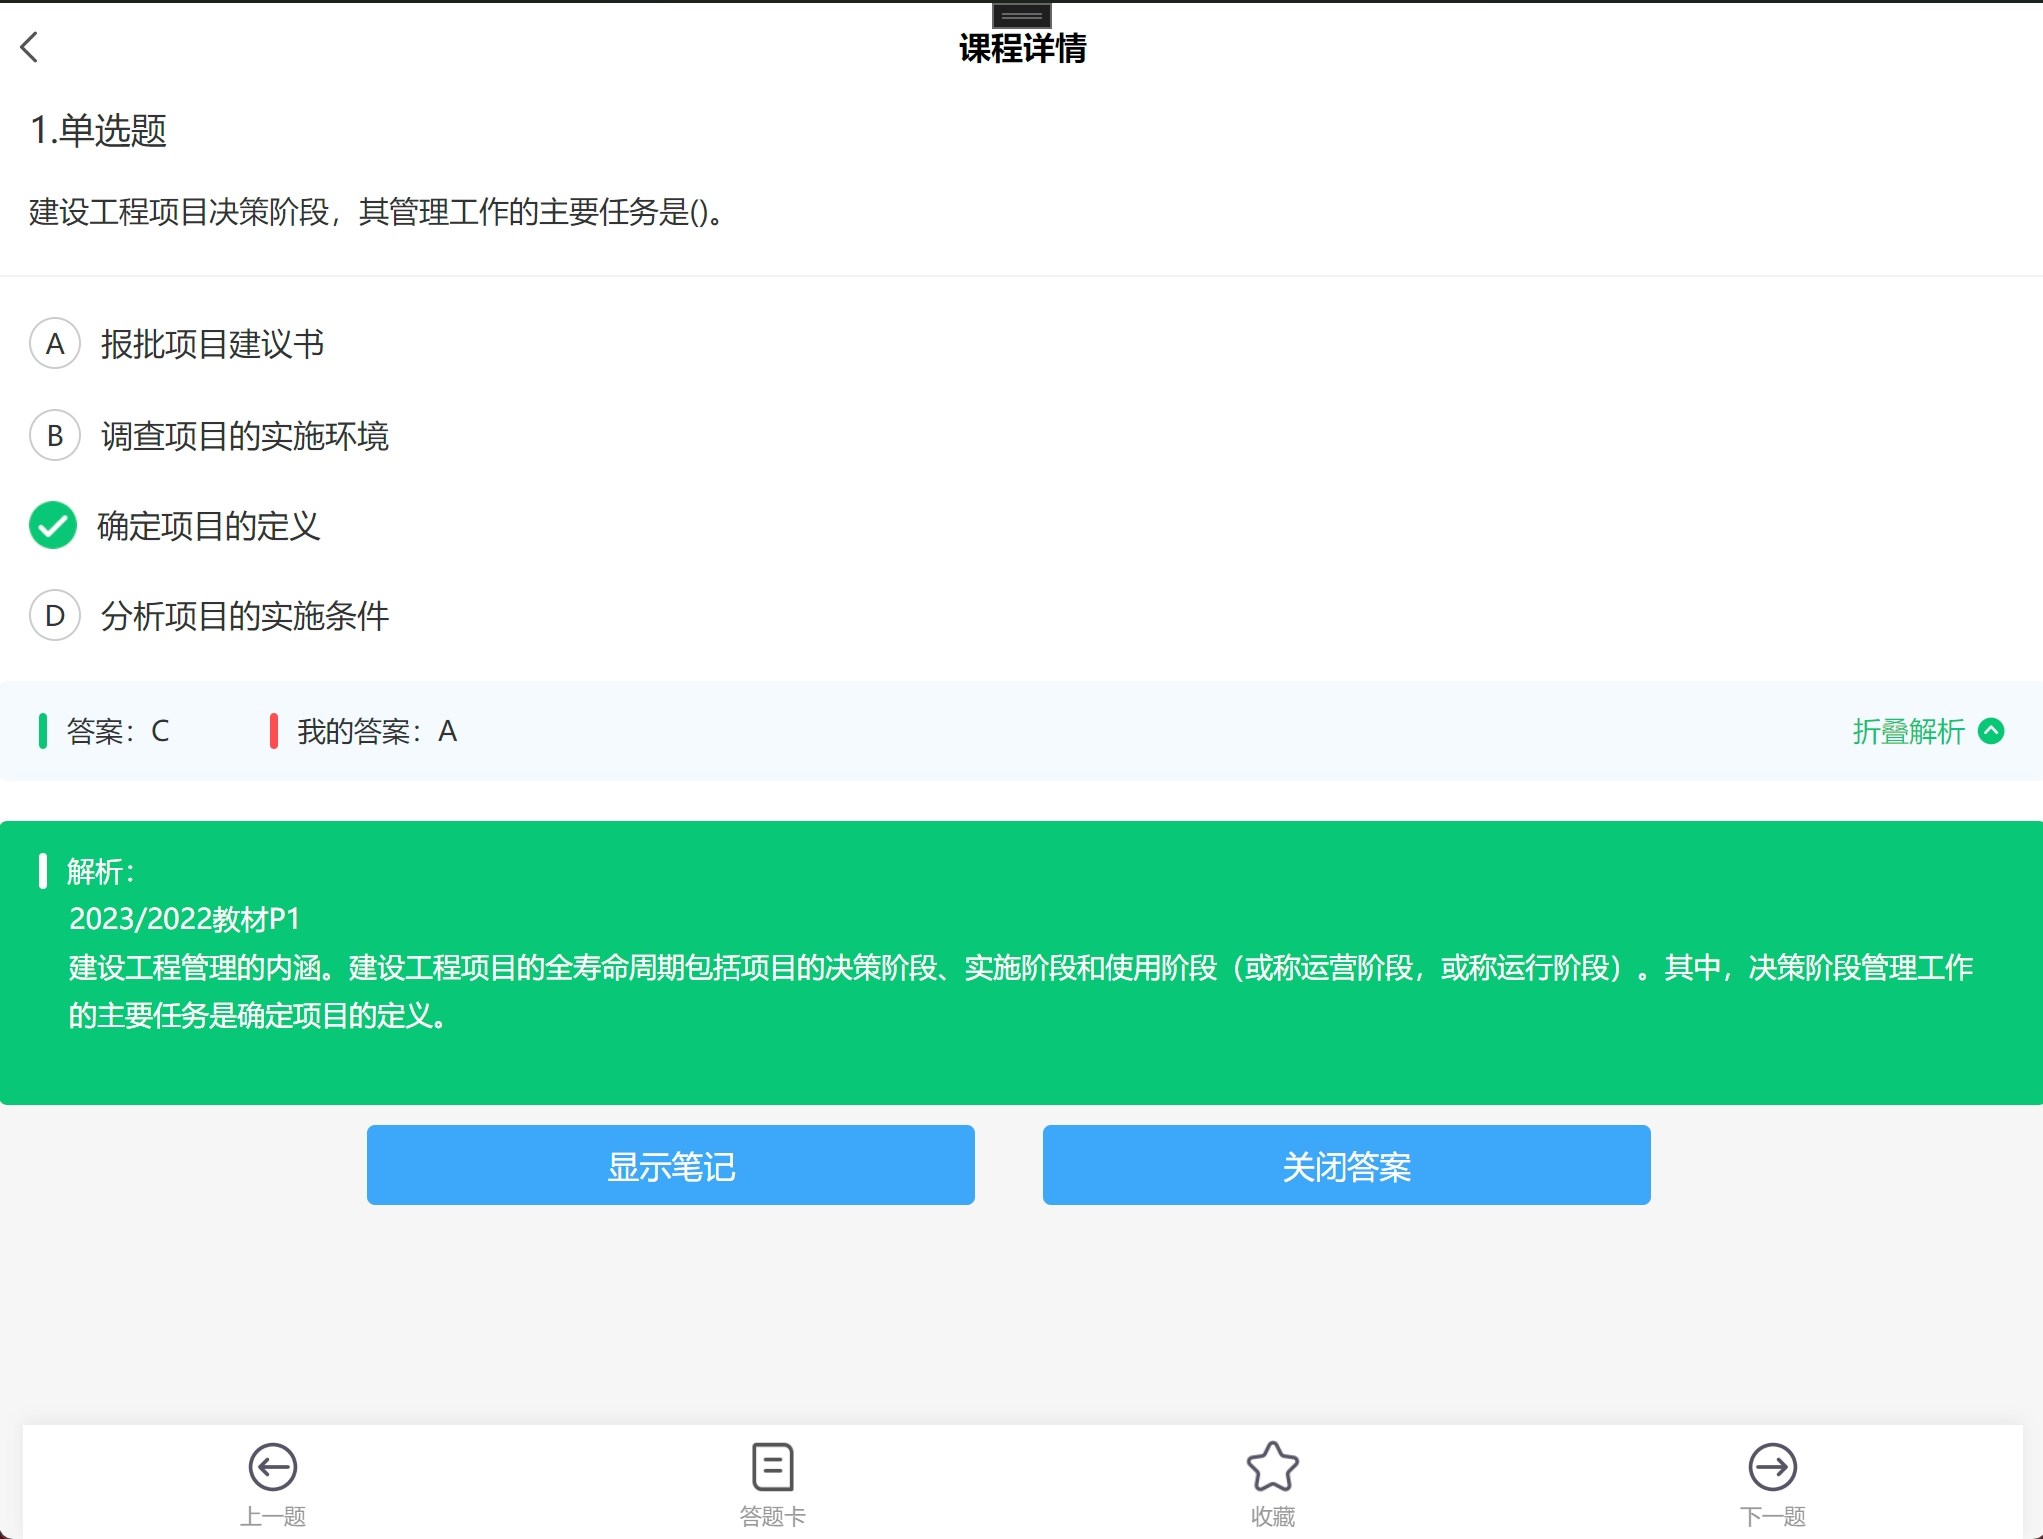Click the previous question arrow icon
The image size is (2043, 1539).
point(272,1467)
